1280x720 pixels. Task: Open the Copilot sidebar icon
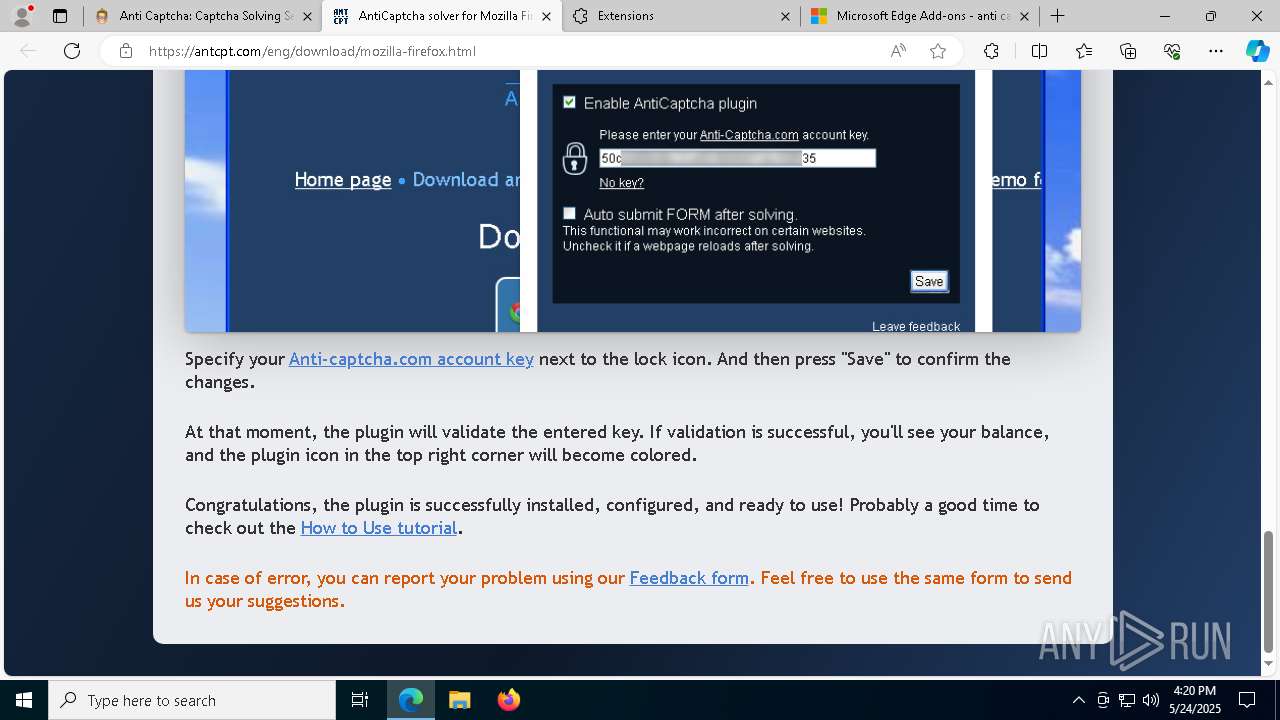tap(1257, 51)
